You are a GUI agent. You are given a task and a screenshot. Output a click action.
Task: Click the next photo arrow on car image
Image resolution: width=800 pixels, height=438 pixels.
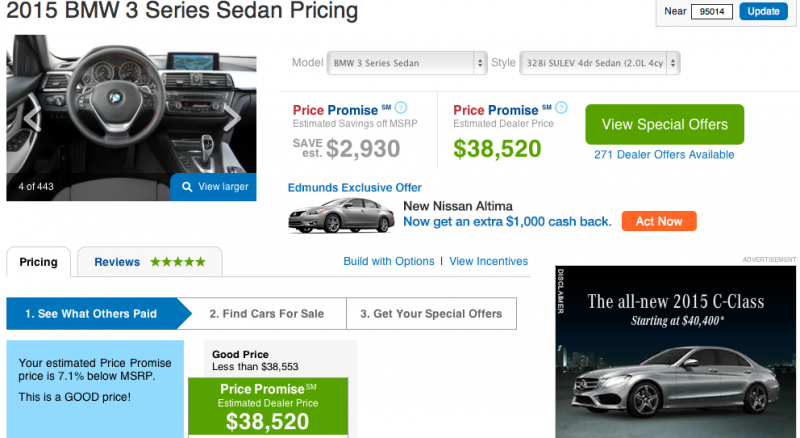[232, 118]
